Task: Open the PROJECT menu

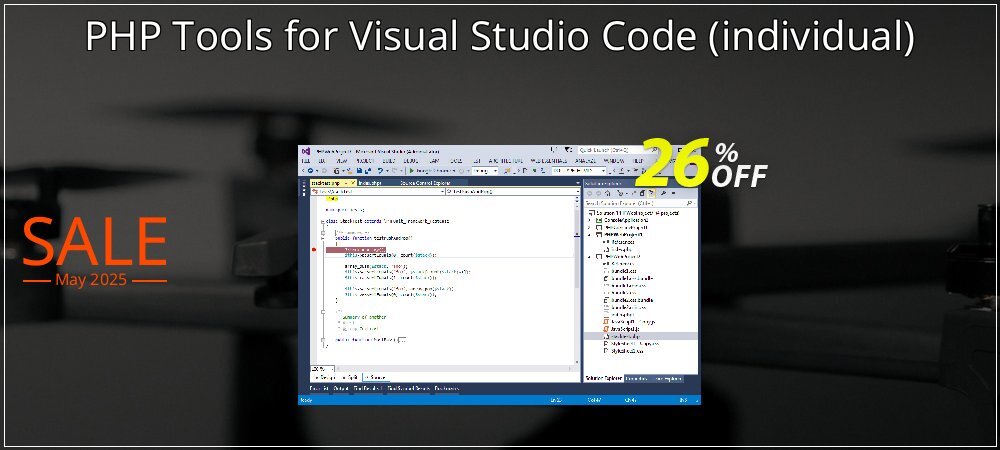Action: [365, 161]
